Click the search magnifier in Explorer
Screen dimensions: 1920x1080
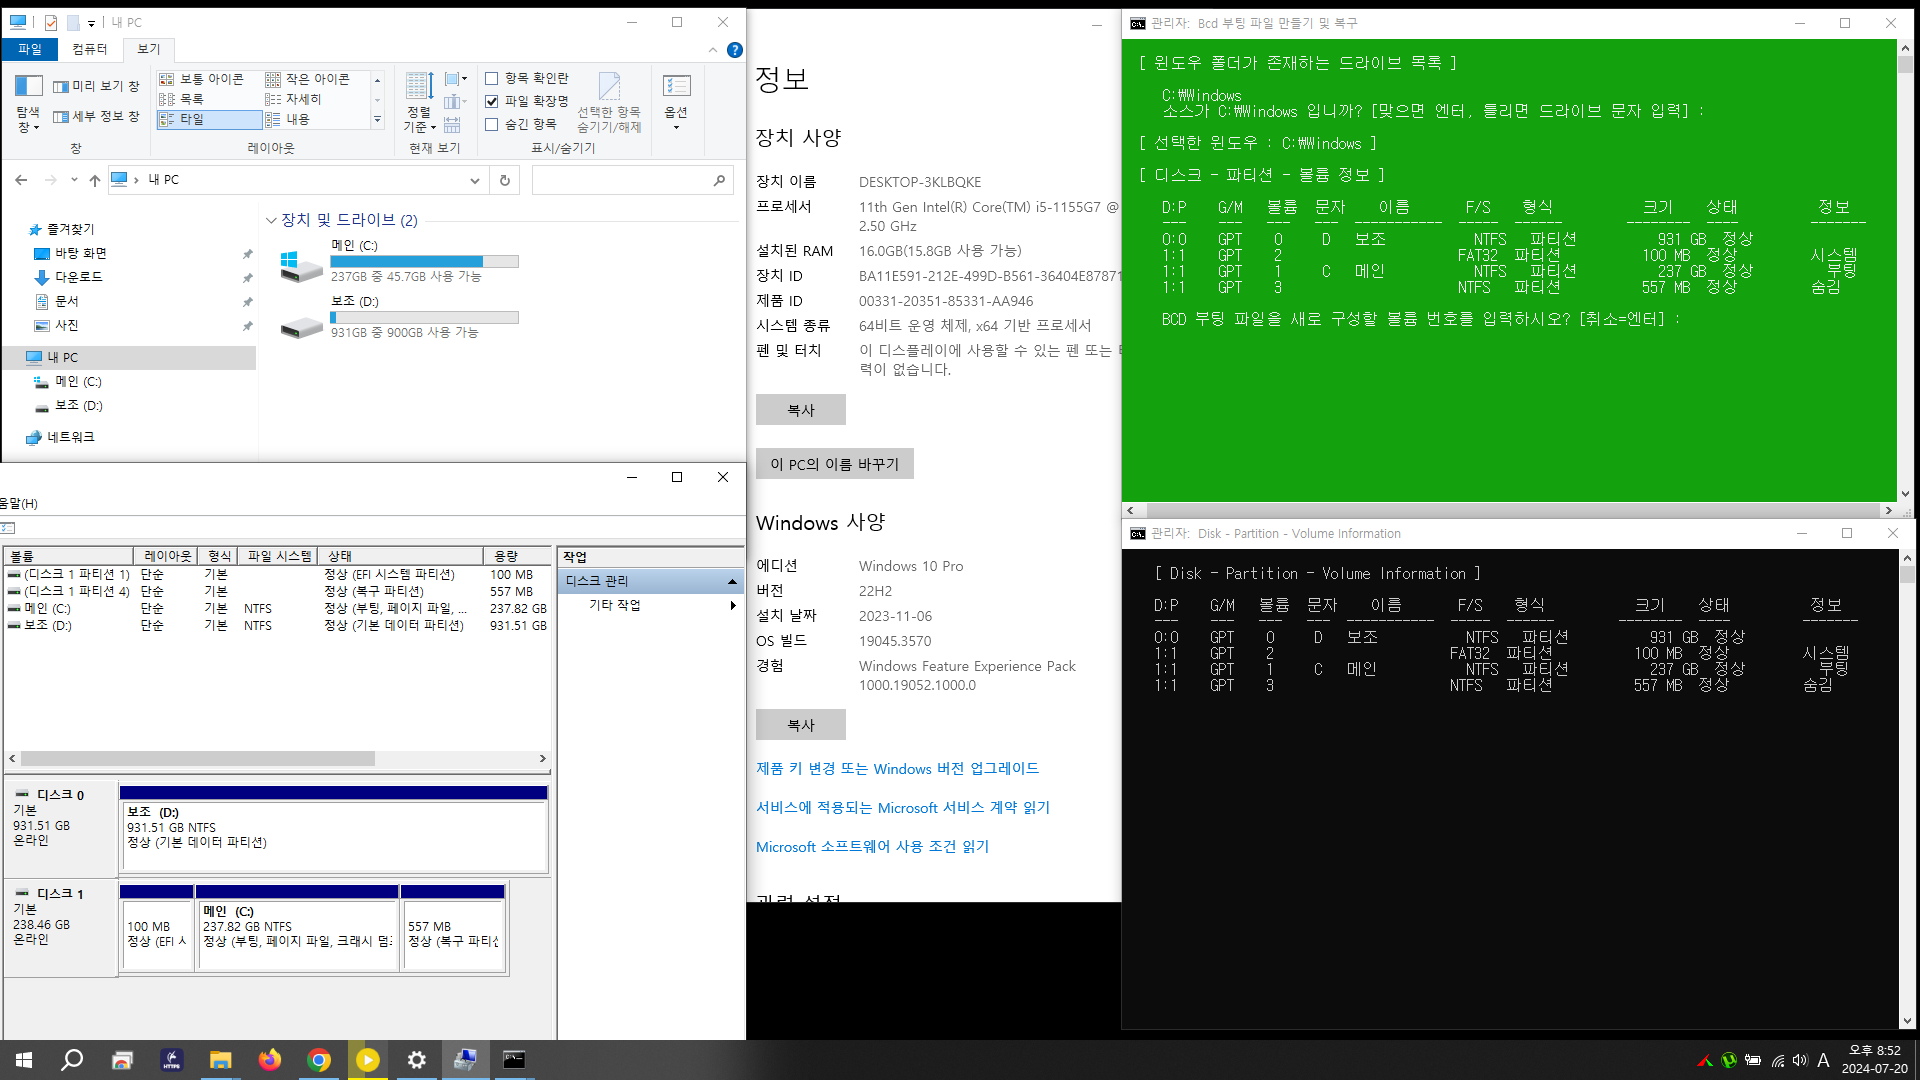pyautogui.click(x=719, y=180)
